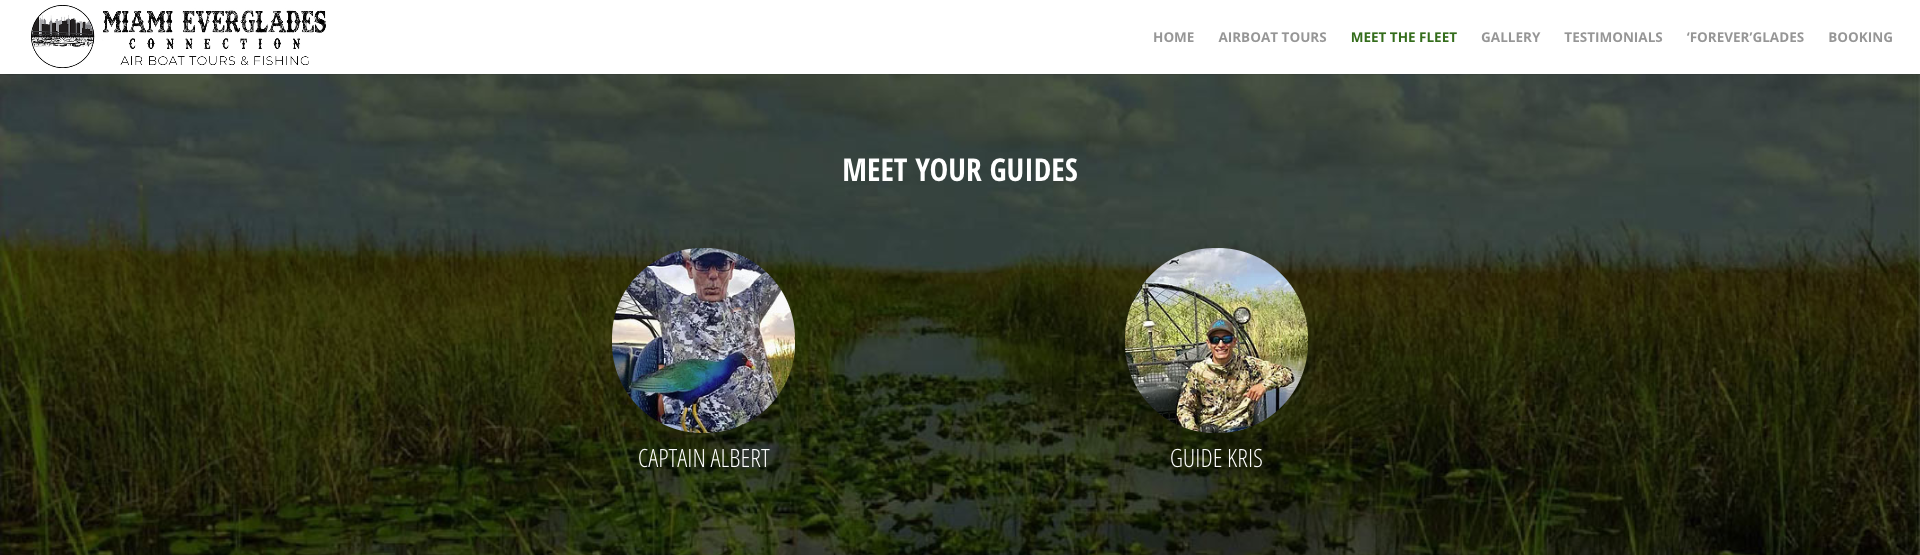Click Captain Albert's circular portrait photo
This screenshot has height=555, width=1920.
pos(703,340)
